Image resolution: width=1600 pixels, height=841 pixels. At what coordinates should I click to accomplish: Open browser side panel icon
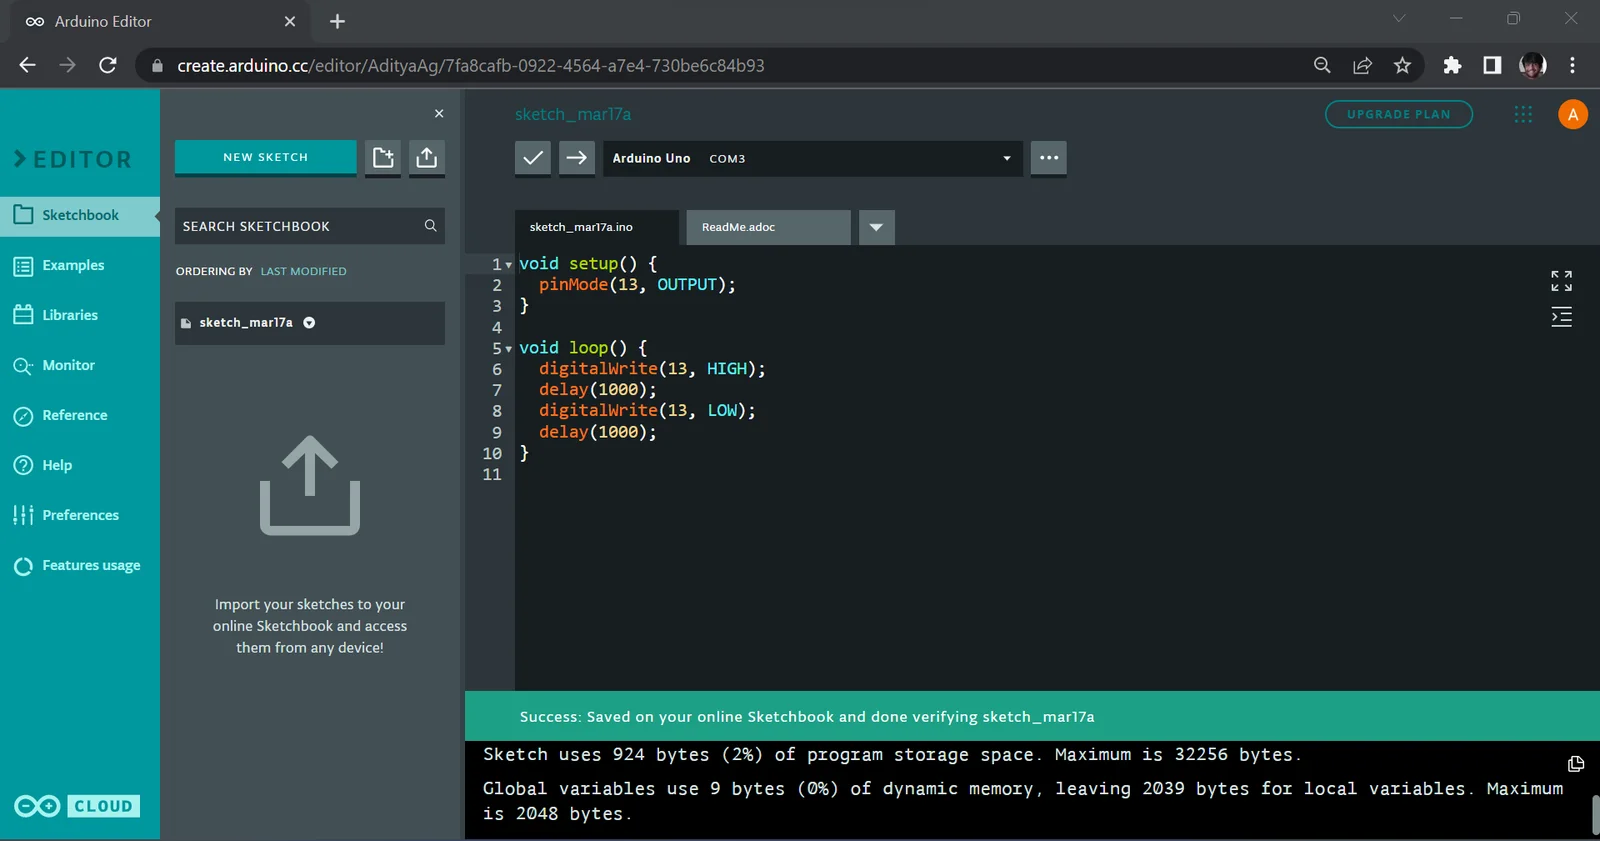point(1492,65)
